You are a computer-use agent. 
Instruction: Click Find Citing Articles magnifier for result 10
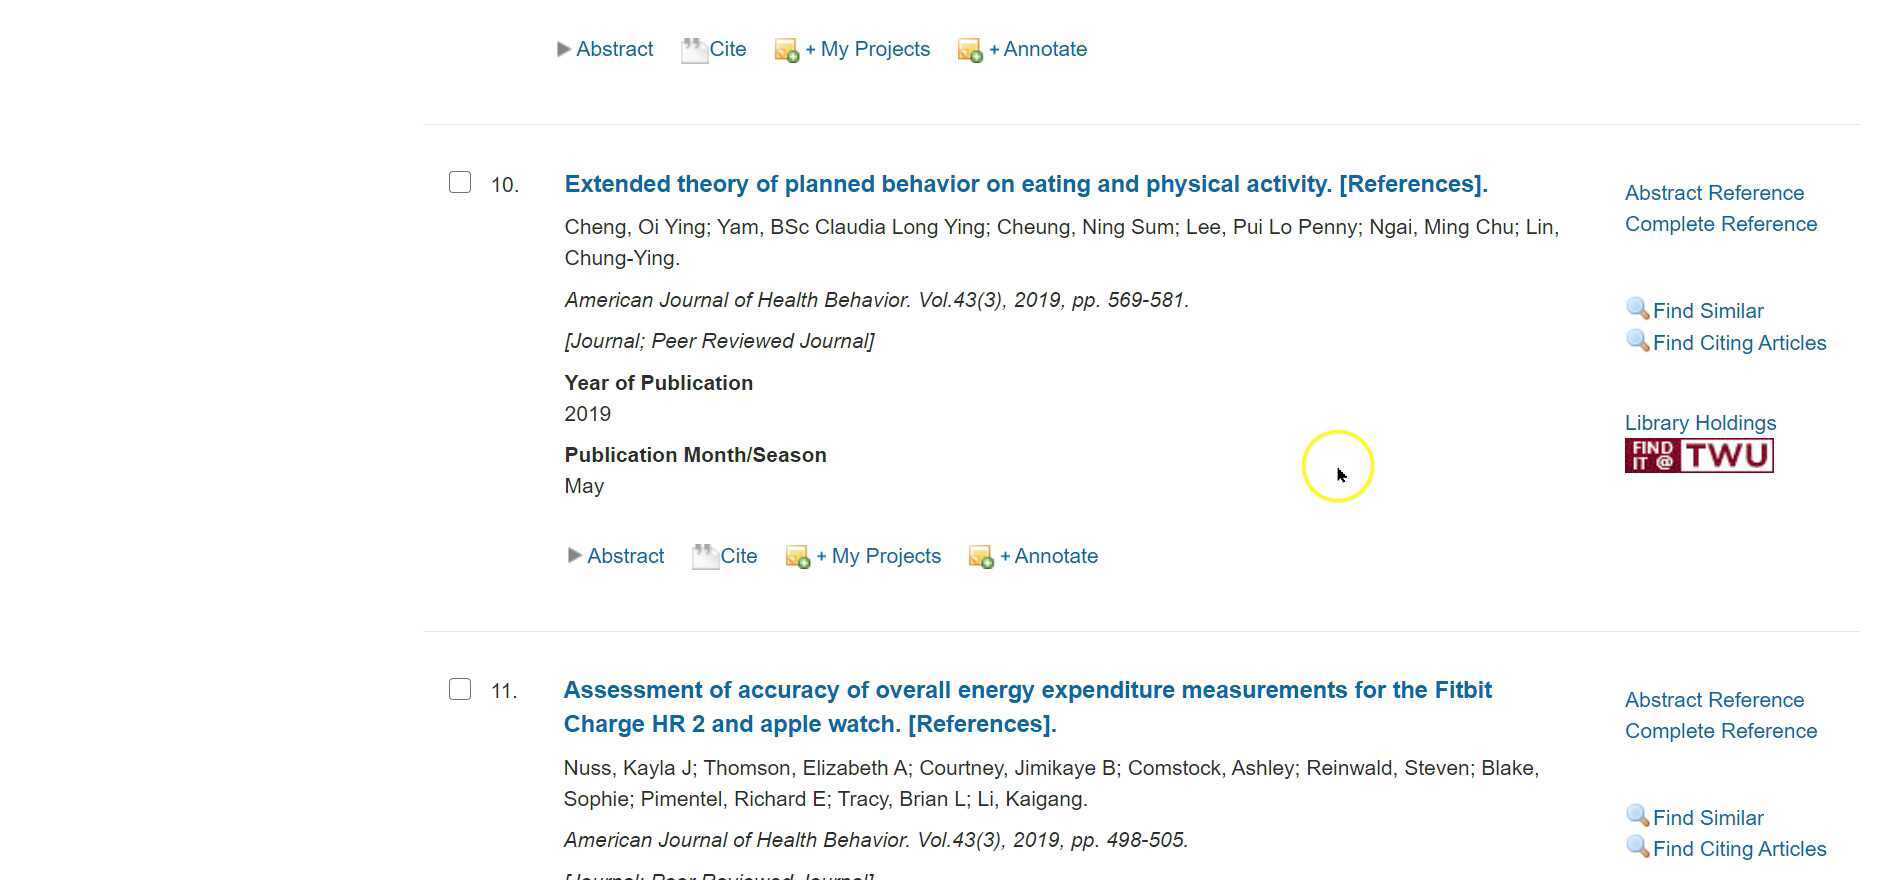[x=1637, y=341]
